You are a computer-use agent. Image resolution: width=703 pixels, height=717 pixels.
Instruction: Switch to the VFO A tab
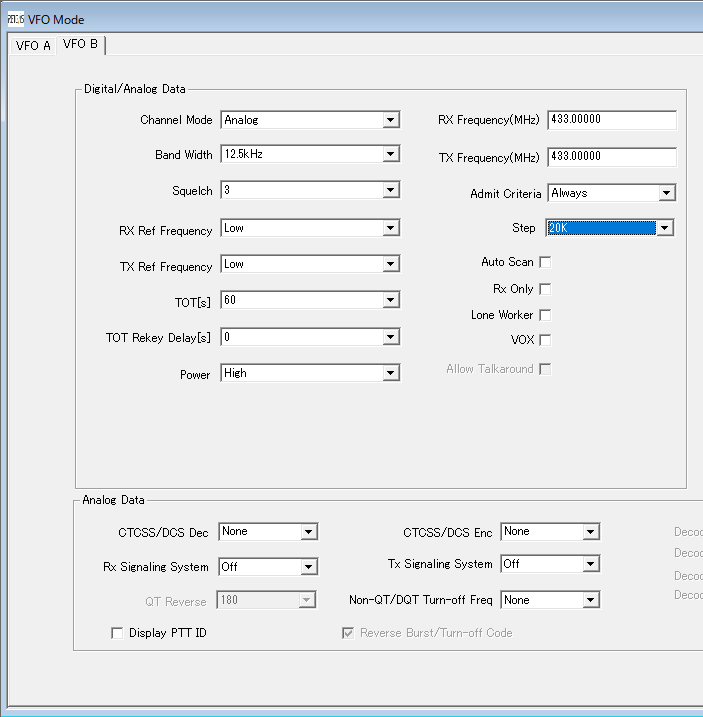pyautogui.click(x=33, y=46)
